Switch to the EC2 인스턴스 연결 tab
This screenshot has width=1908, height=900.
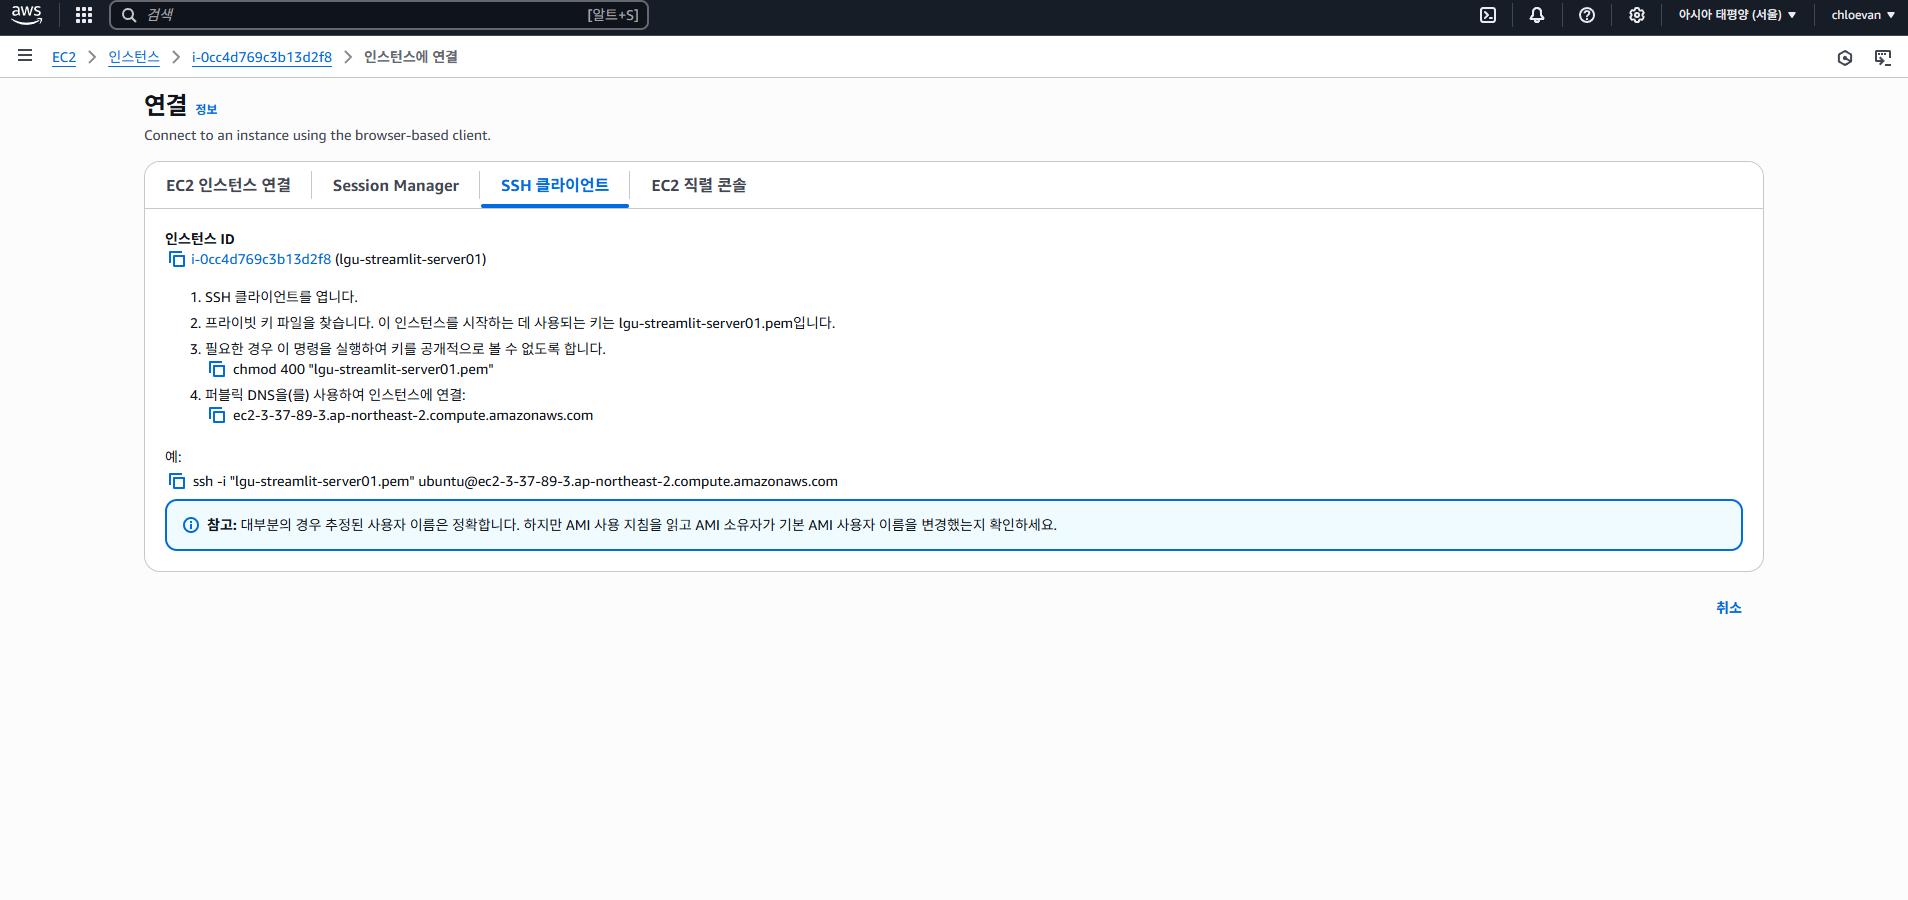(228, 185)
